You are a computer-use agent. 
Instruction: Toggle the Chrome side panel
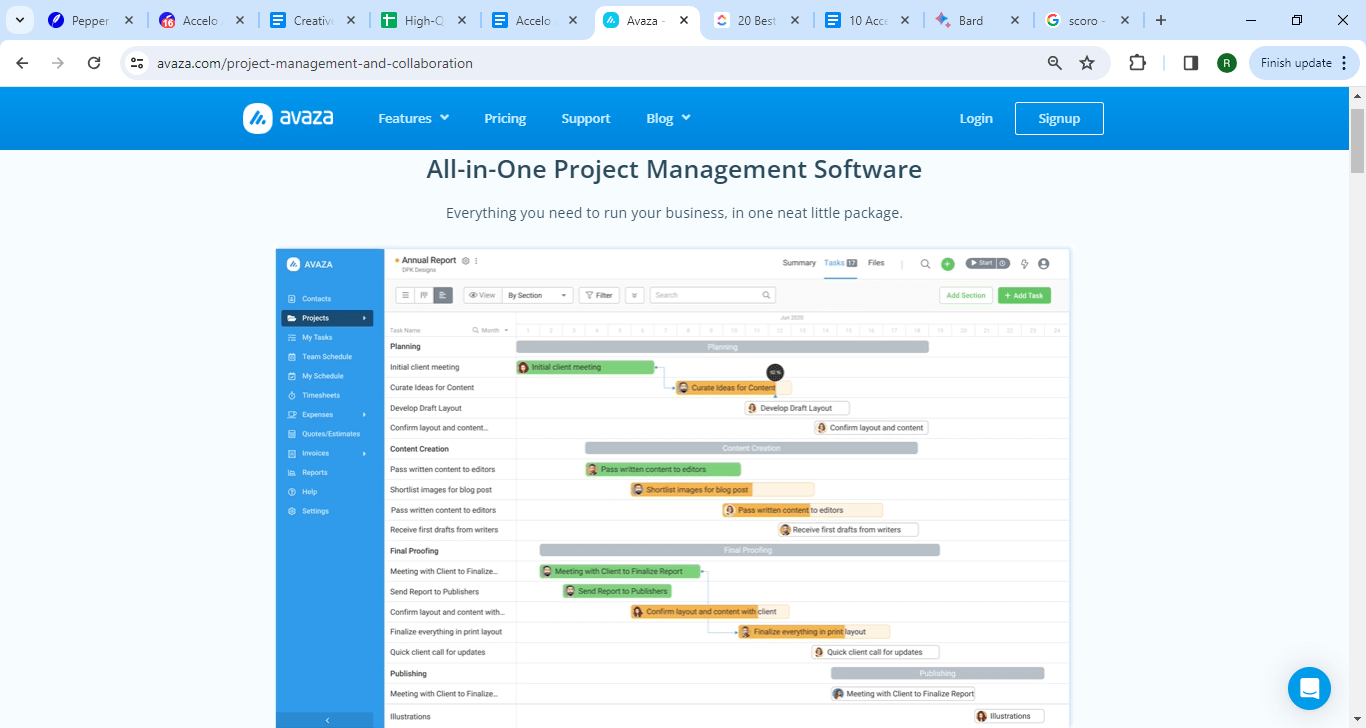click(1190, 63)
